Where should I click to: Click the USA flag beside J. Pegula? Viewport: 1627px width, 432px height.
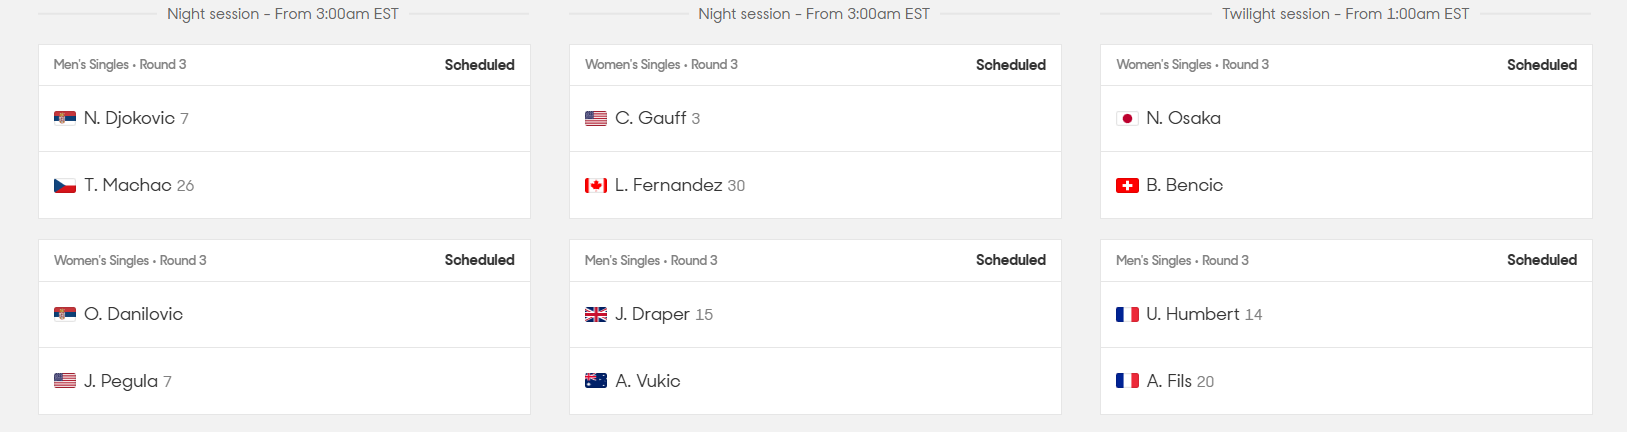pos(65,381)
